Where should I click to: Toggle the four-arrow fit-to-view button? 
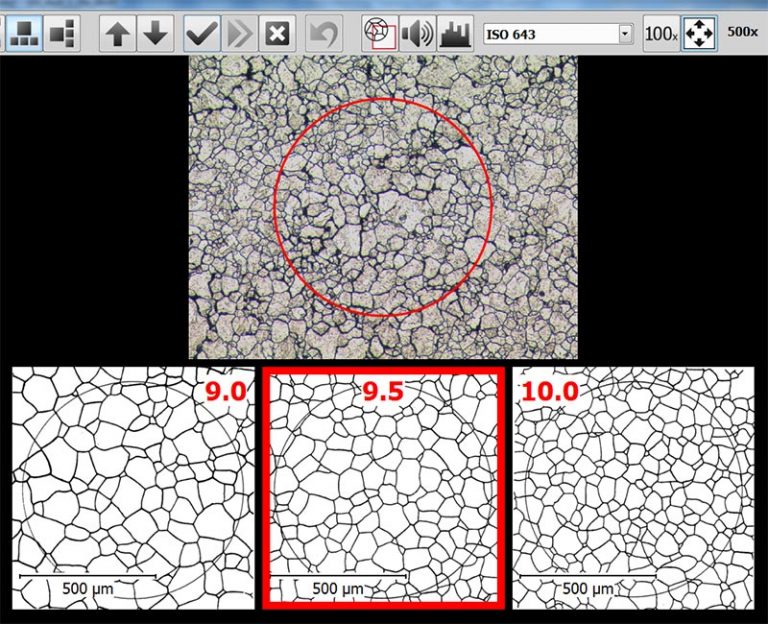[x=698, y=34]
